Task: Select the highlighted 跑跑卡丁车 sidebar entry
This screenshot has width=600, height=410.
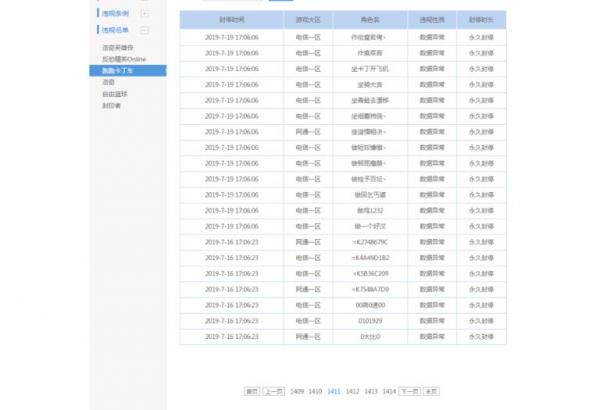Action: (128, 70)
